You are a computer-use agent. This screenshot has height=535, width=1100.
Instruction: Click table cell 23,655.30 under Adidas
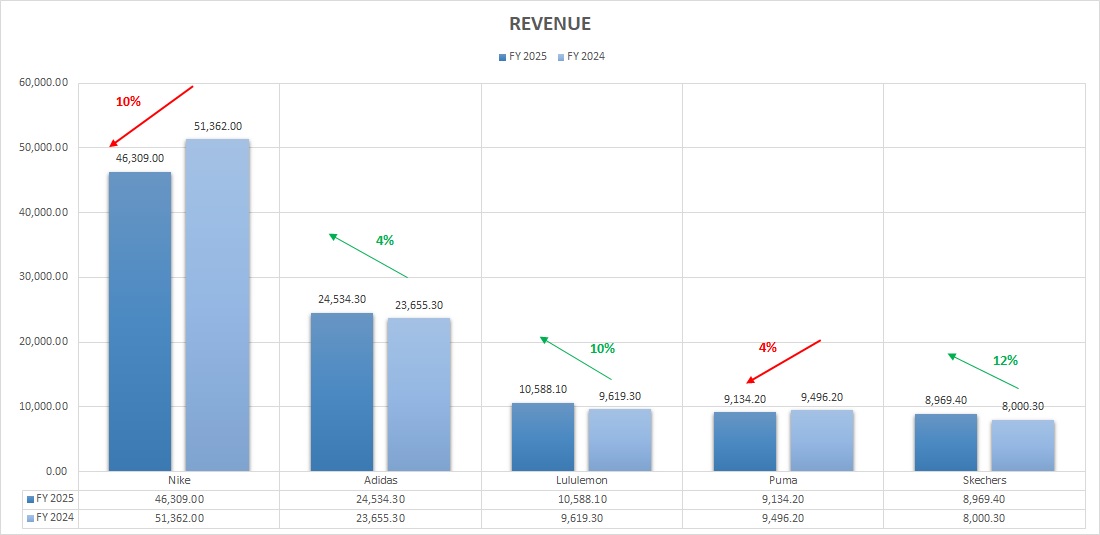click(x=380, y=519)
